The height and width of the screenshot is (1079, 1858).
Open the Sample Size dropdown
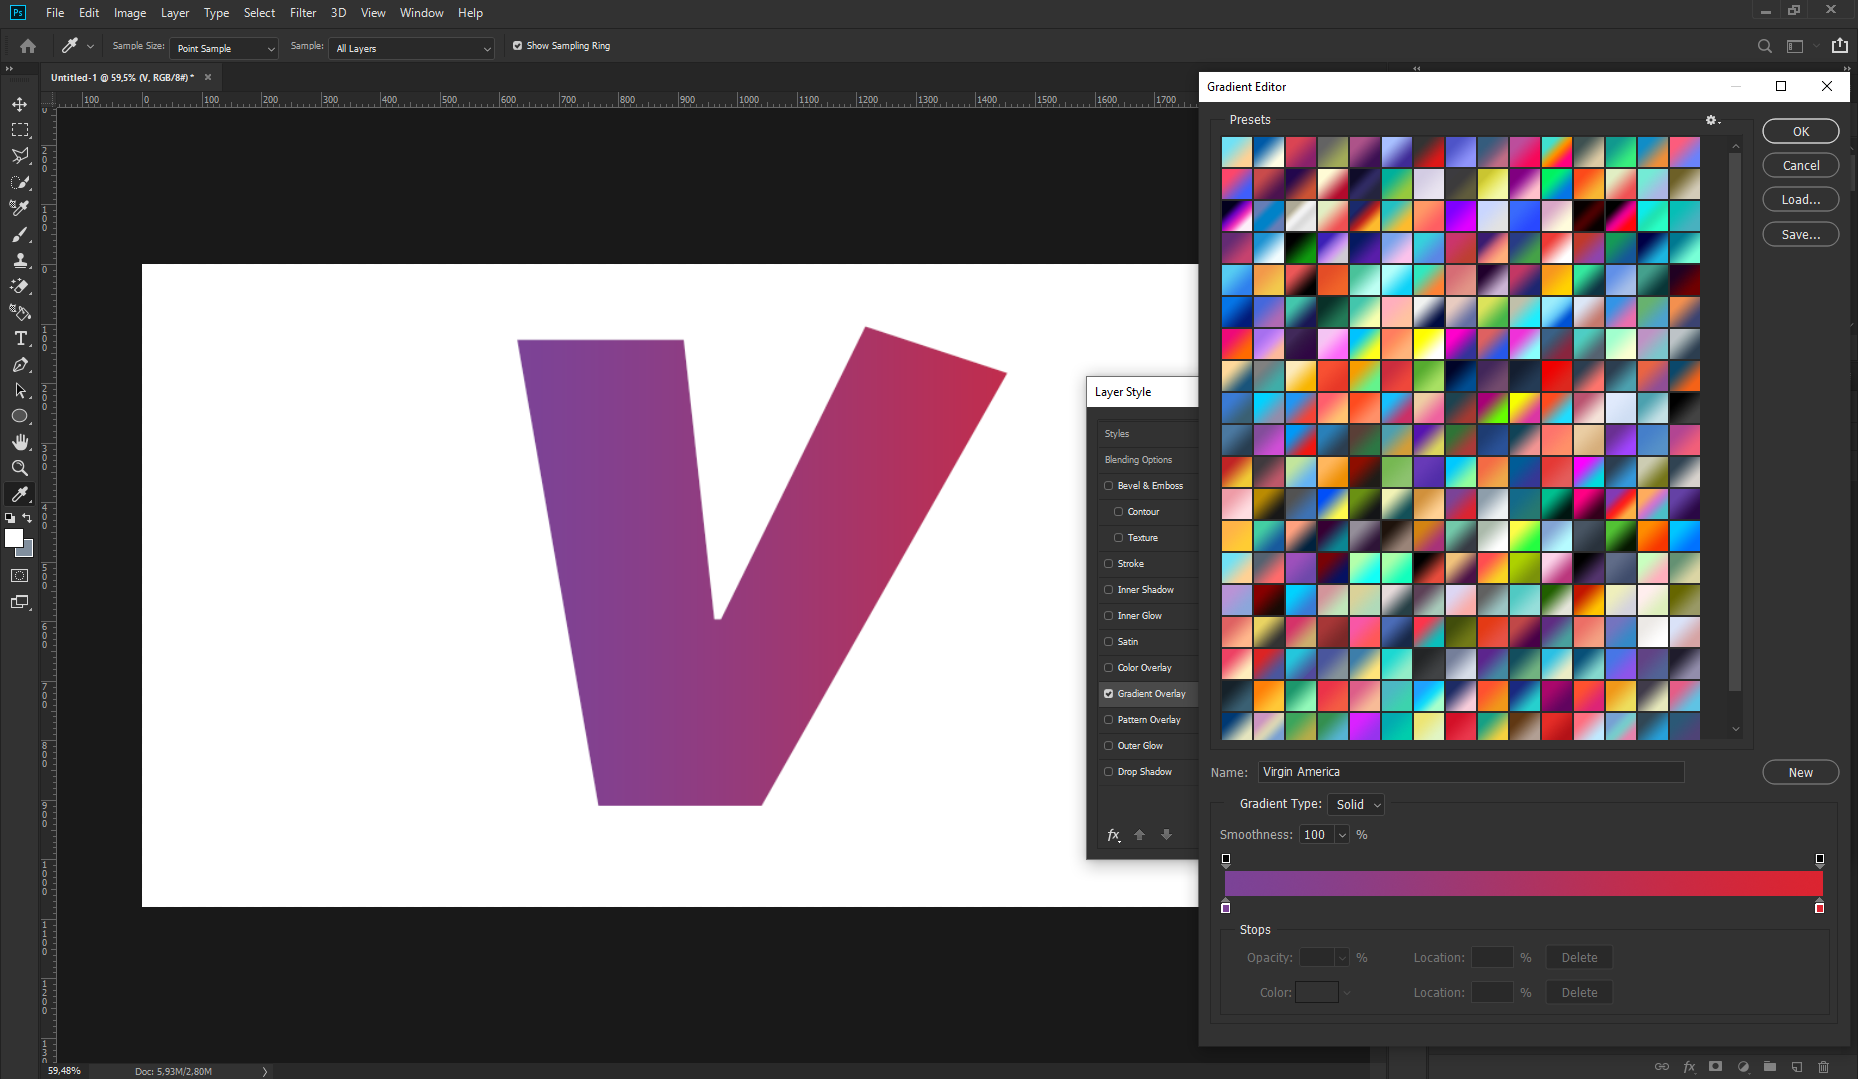click(x=224, y=48)
